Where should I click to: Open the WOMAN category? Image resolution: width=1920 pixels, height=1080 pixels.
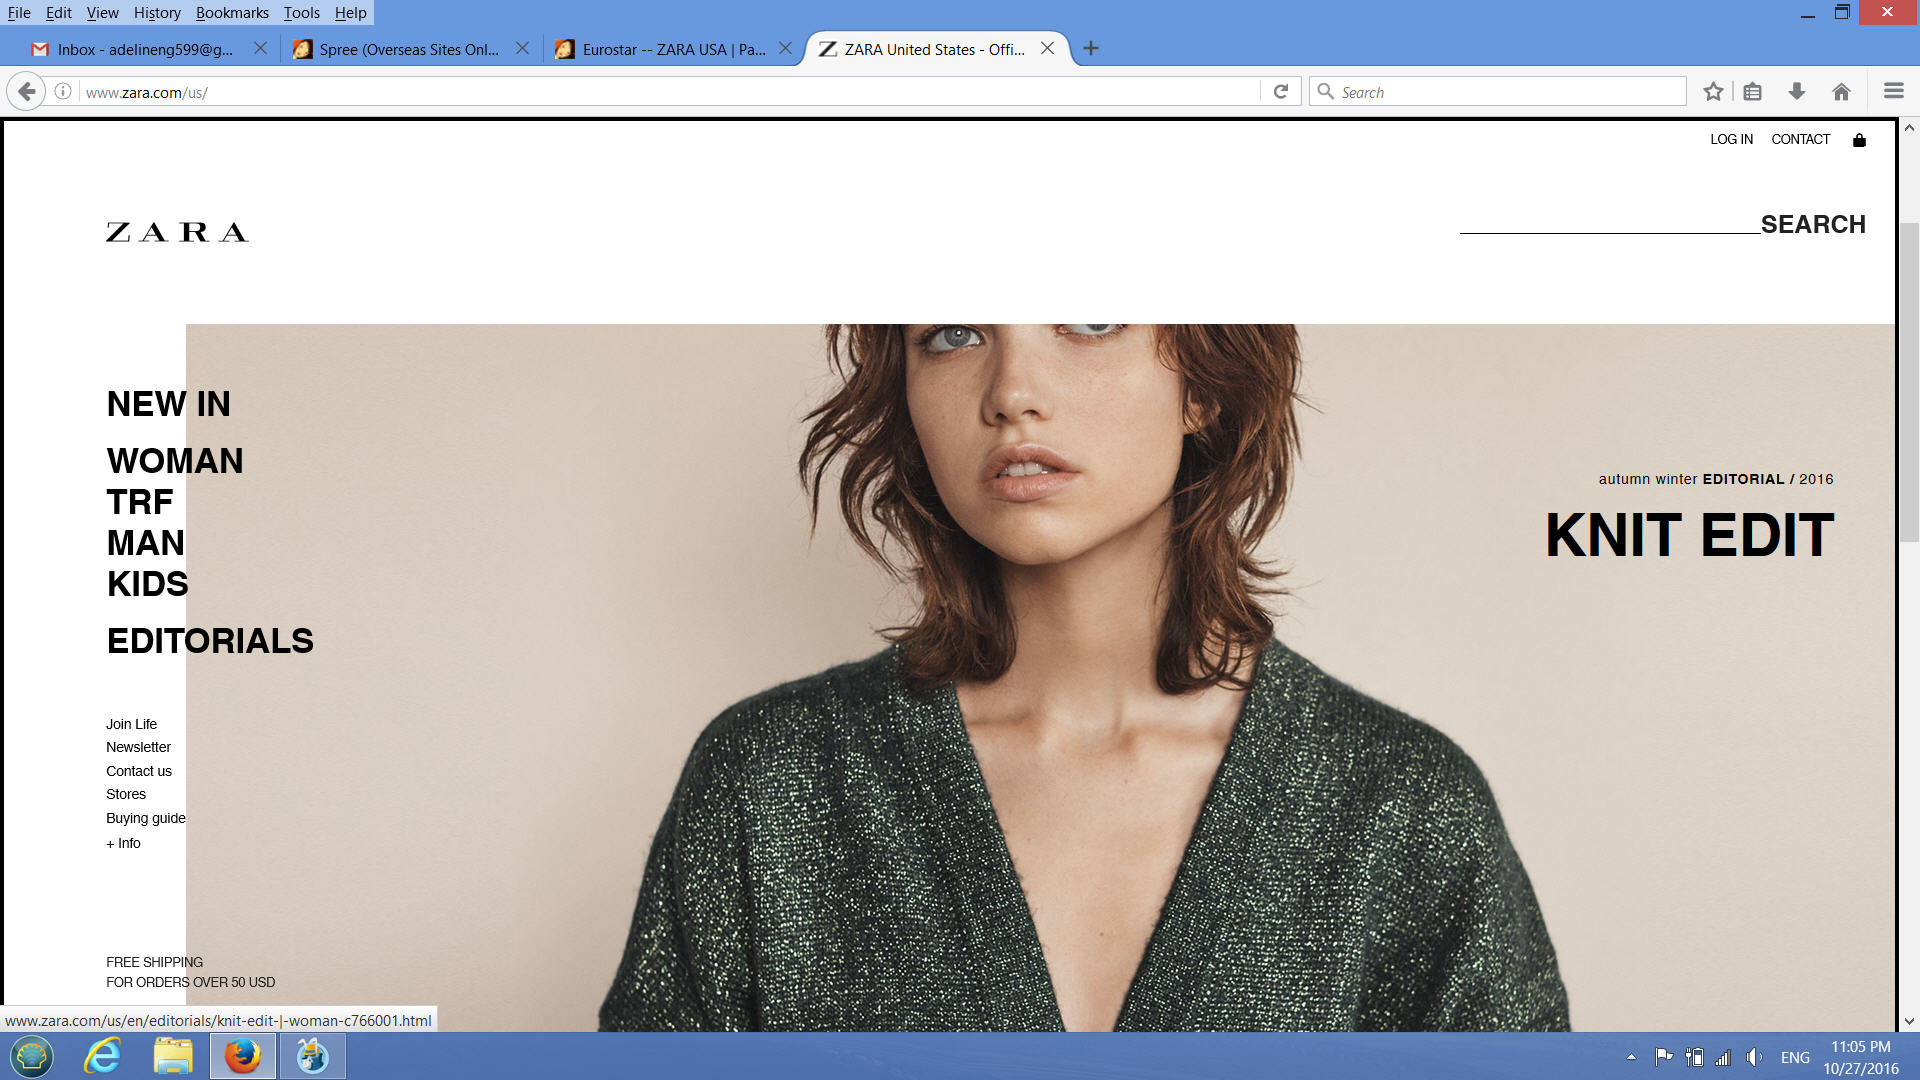pyautogui.click(x=175, y=461)
